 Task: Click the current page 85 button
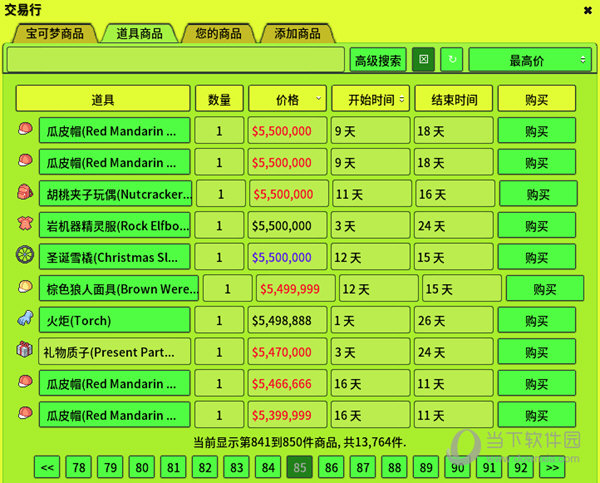[x=300, y=467]
